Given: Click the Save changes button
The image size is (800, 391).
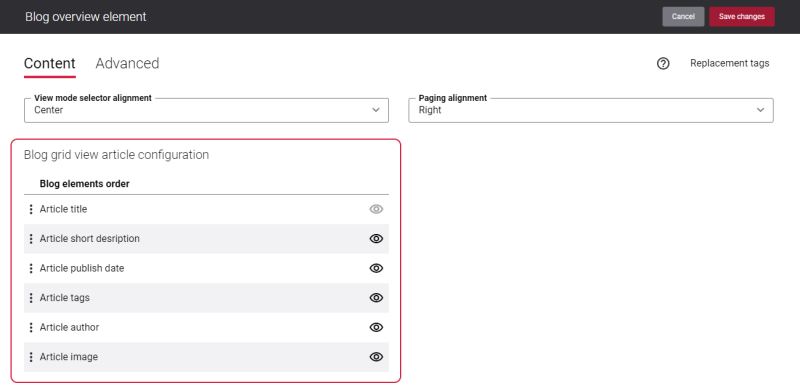Looking at the screenshot, I should pyautogui.click(x=742, y=17).
